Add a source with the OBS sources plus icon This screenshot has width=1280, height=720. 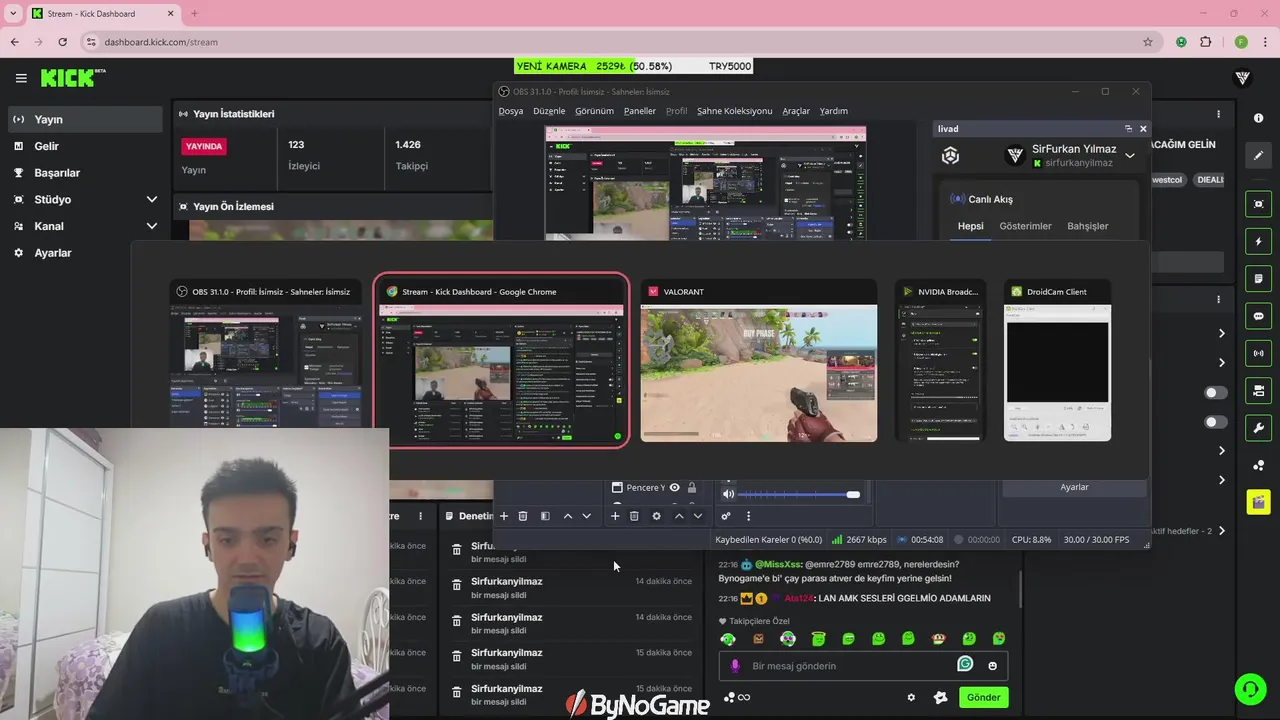(615, 516)
